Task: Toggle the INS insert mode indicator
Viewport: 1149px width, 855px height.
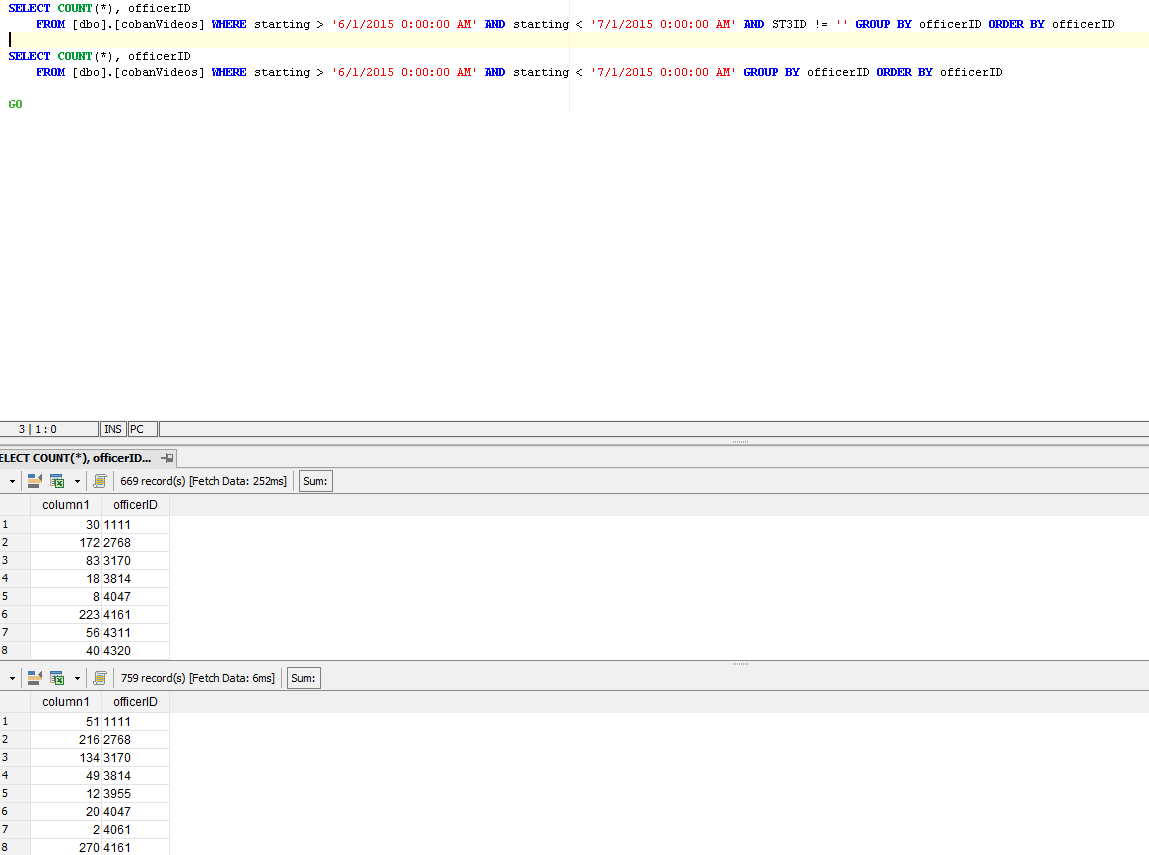Action: (x=112, y=428)
